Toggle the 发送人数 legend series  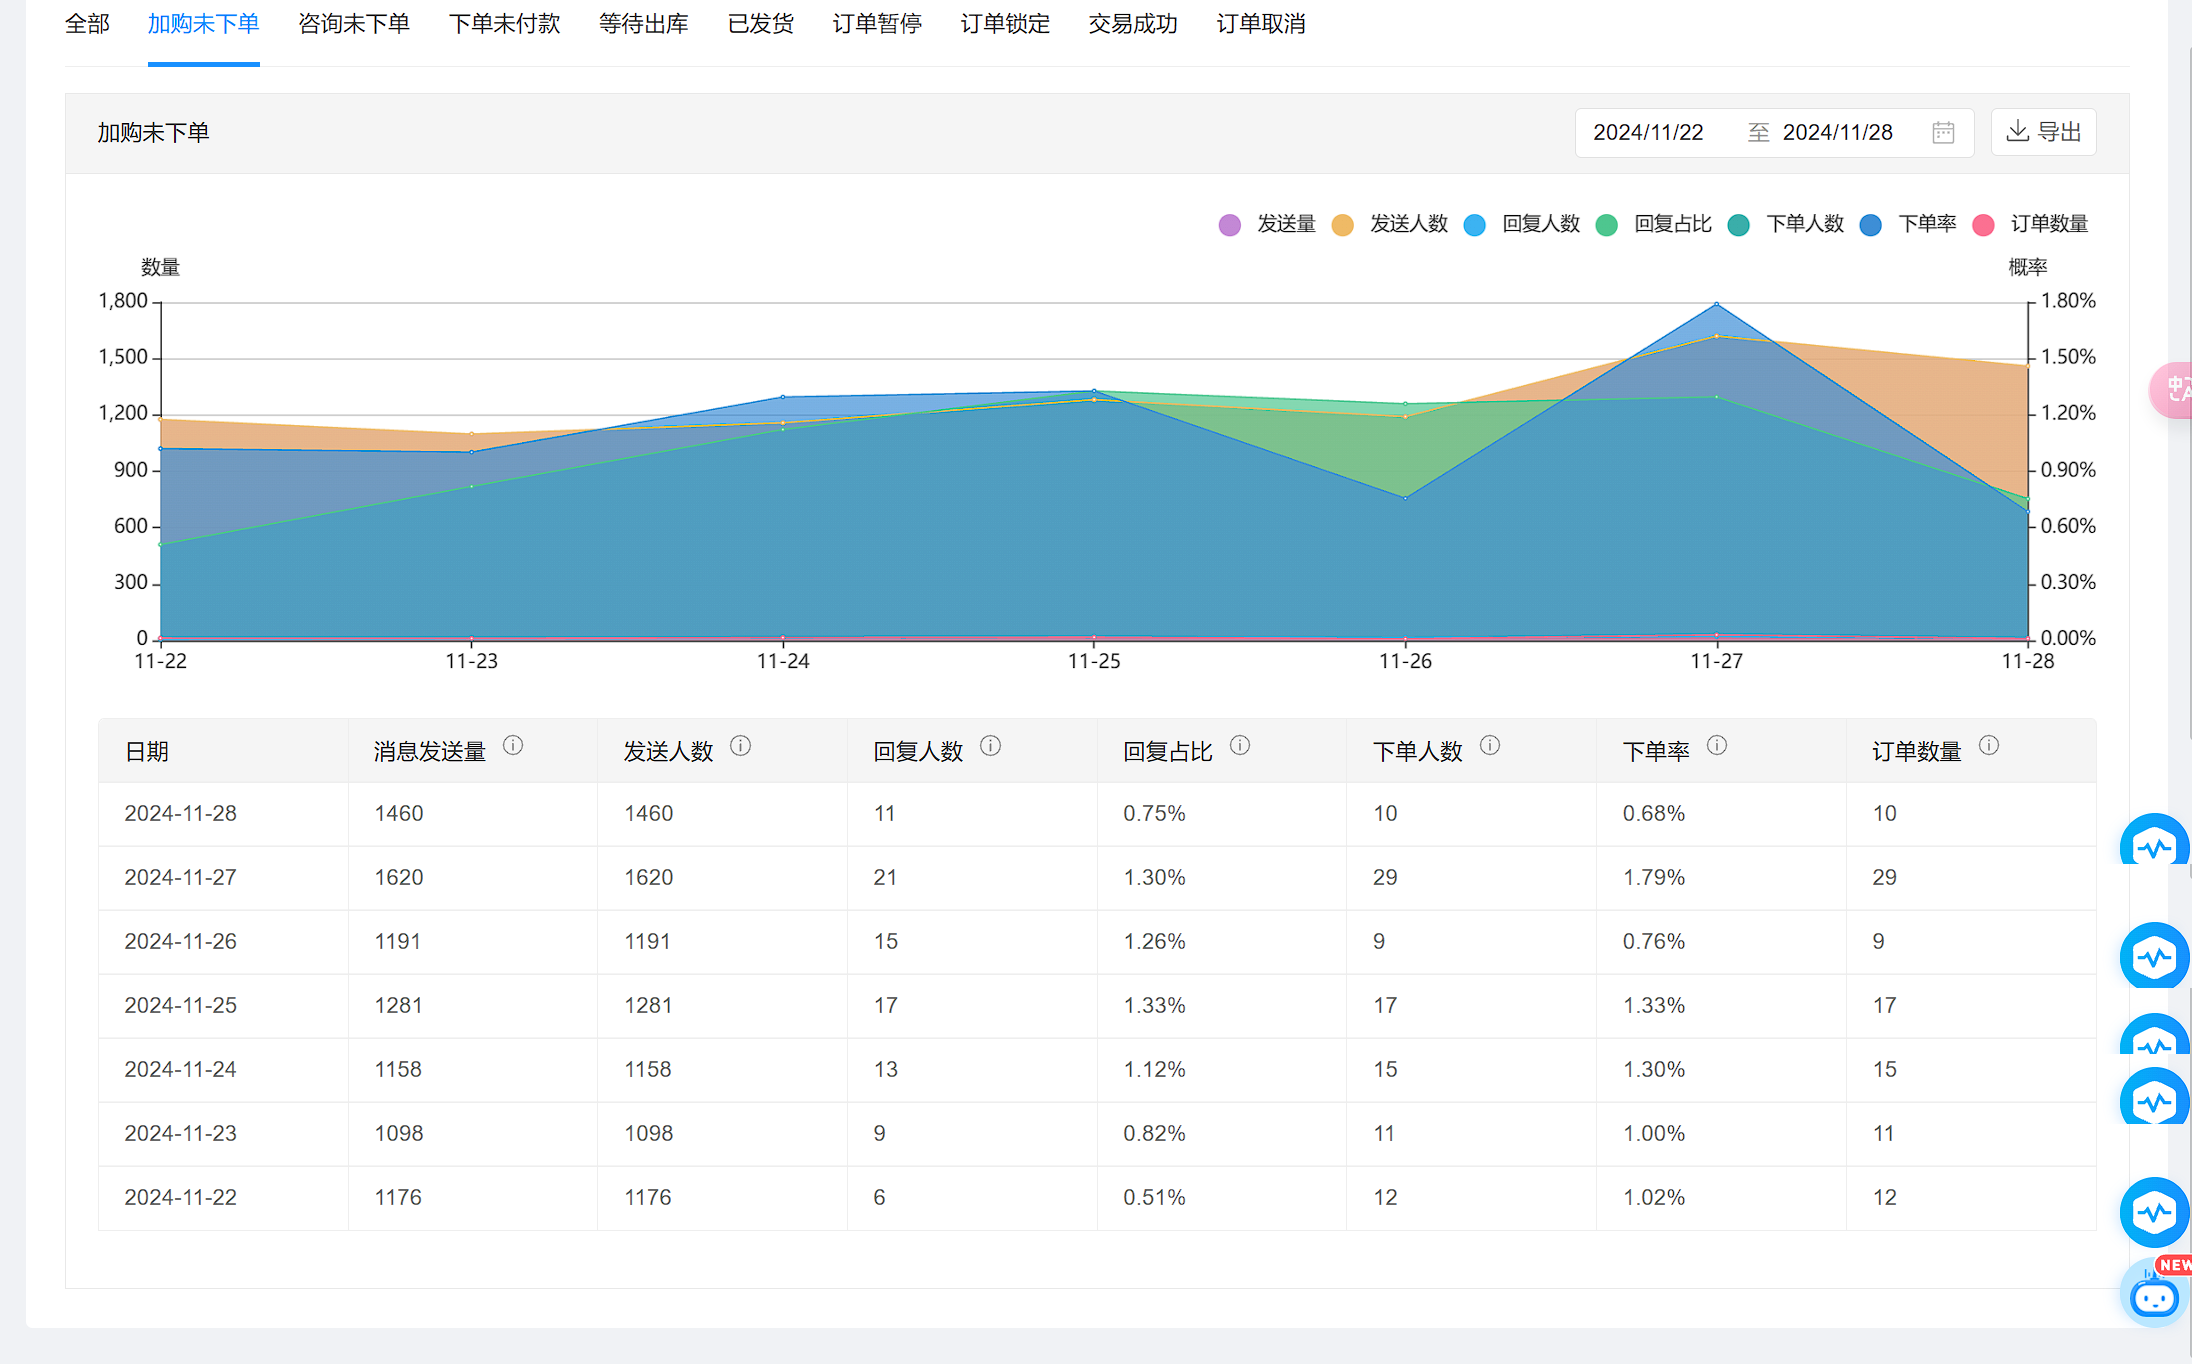[x=1390, y=224]
